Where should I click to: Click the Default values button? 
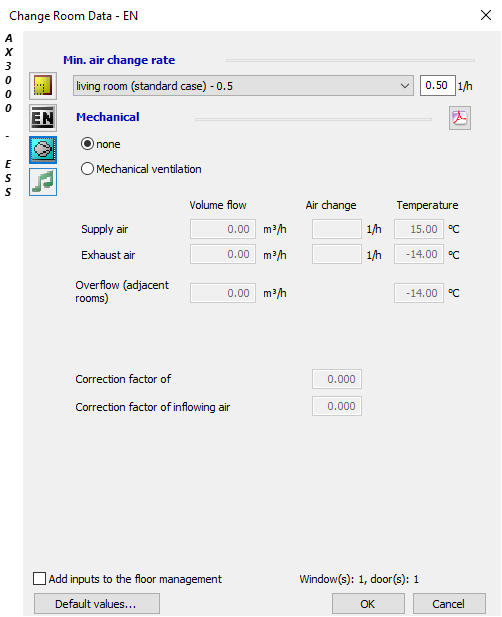pyautogui.click(x=97, y=604)
